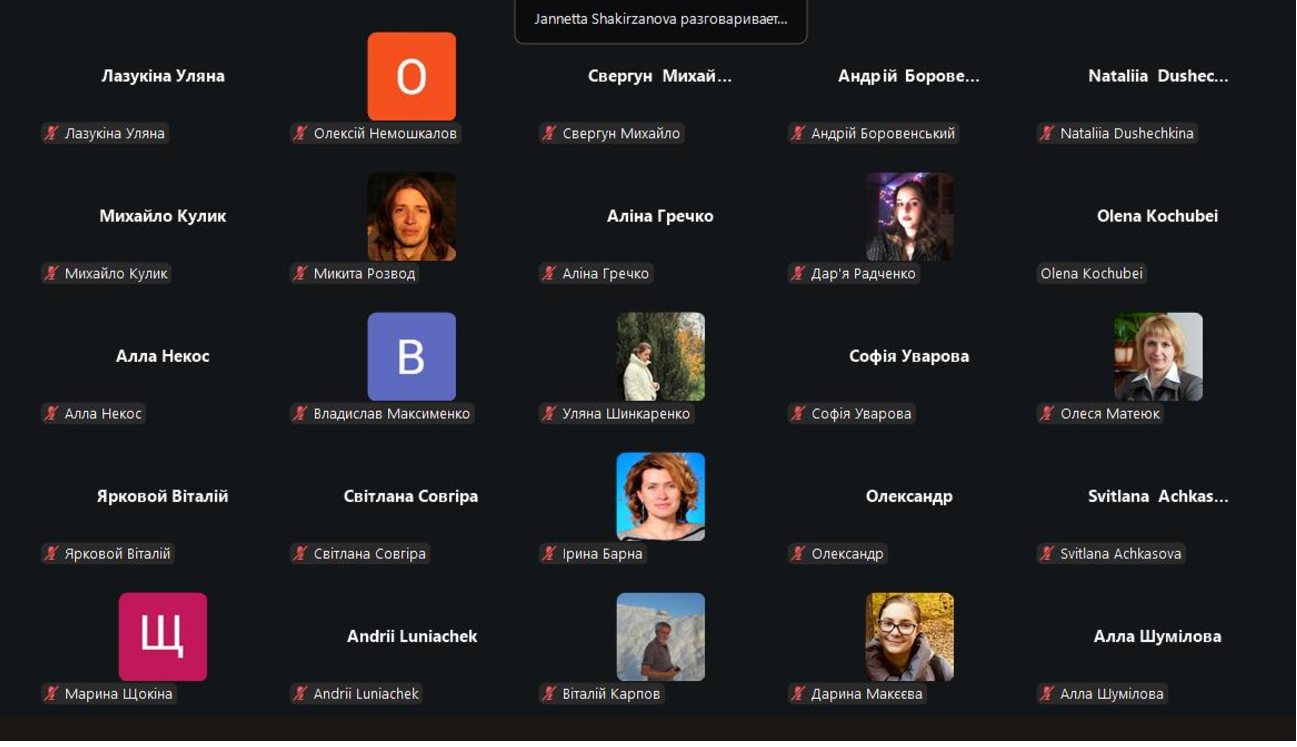Click muted mic icon for Алла Шумілова
Image resolution: width=1297 pixels, height=747 pixels.
(1048, 693)
